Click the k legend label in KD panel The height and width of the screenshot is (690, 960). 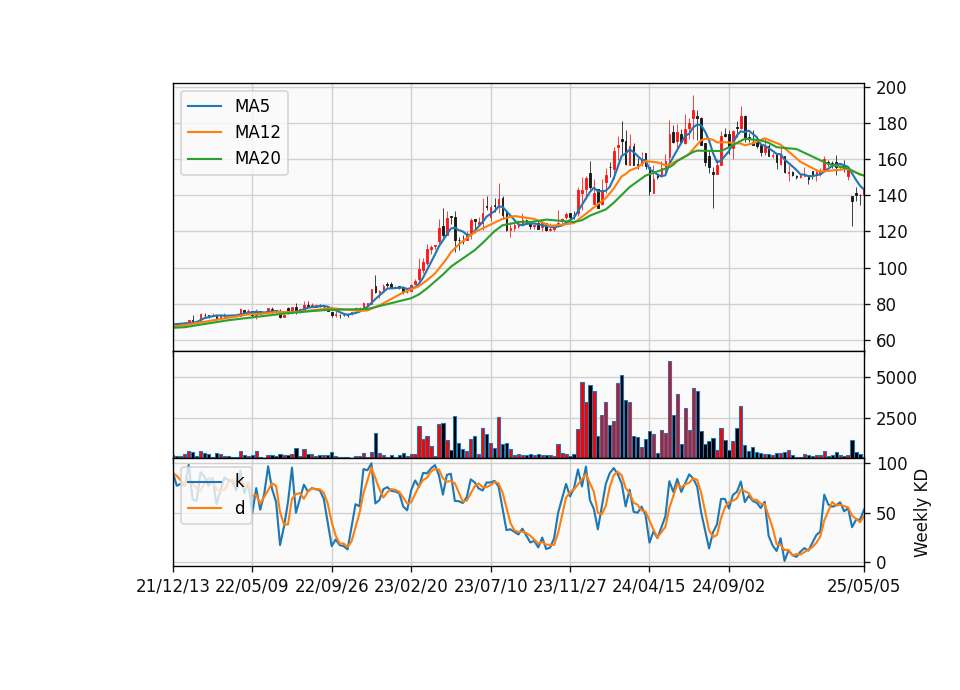pyautogui.click(x=239, y=481)
